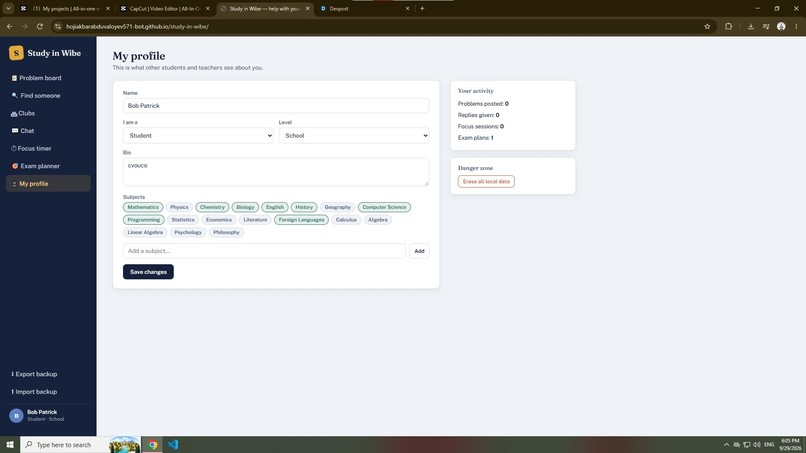The width and height of the screenshot is (806, 453).
Task: Toggle the Statistics subject chip
Action: point(183,220)
